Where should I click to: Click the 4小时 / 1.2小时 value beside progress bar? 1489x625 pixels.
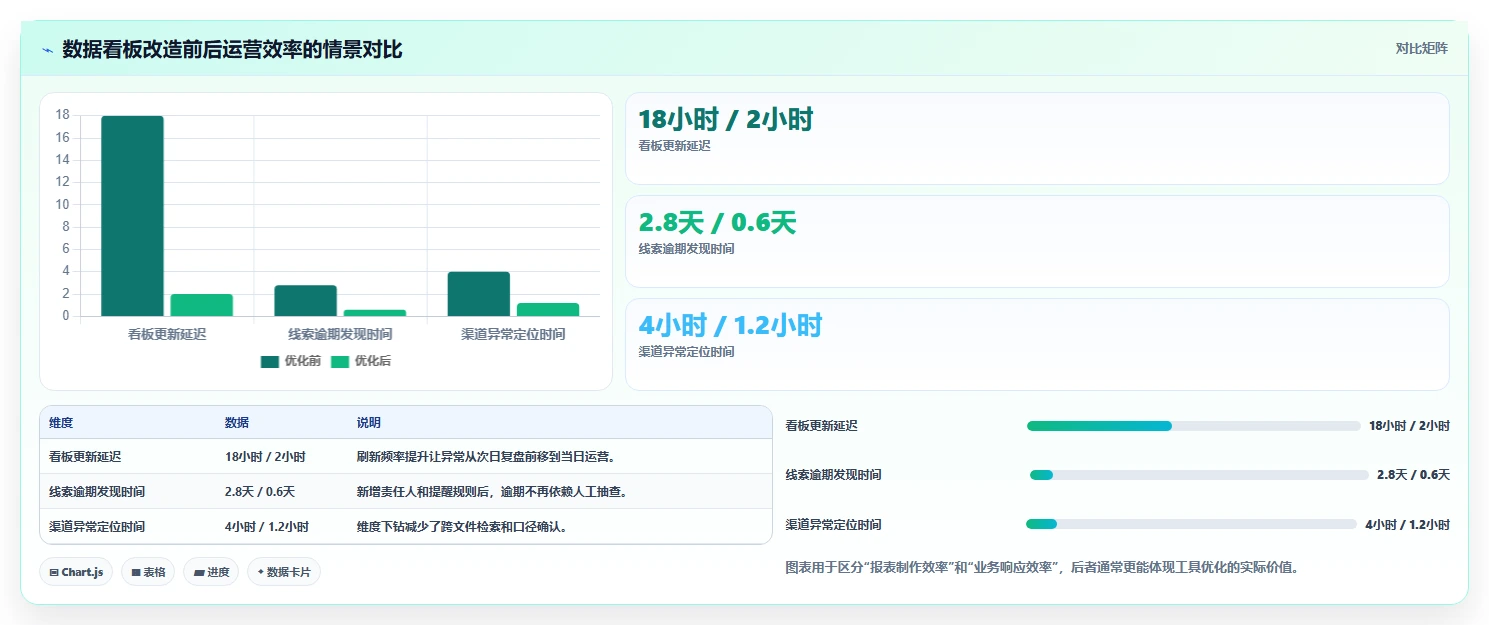click(x=1407, y=524)
